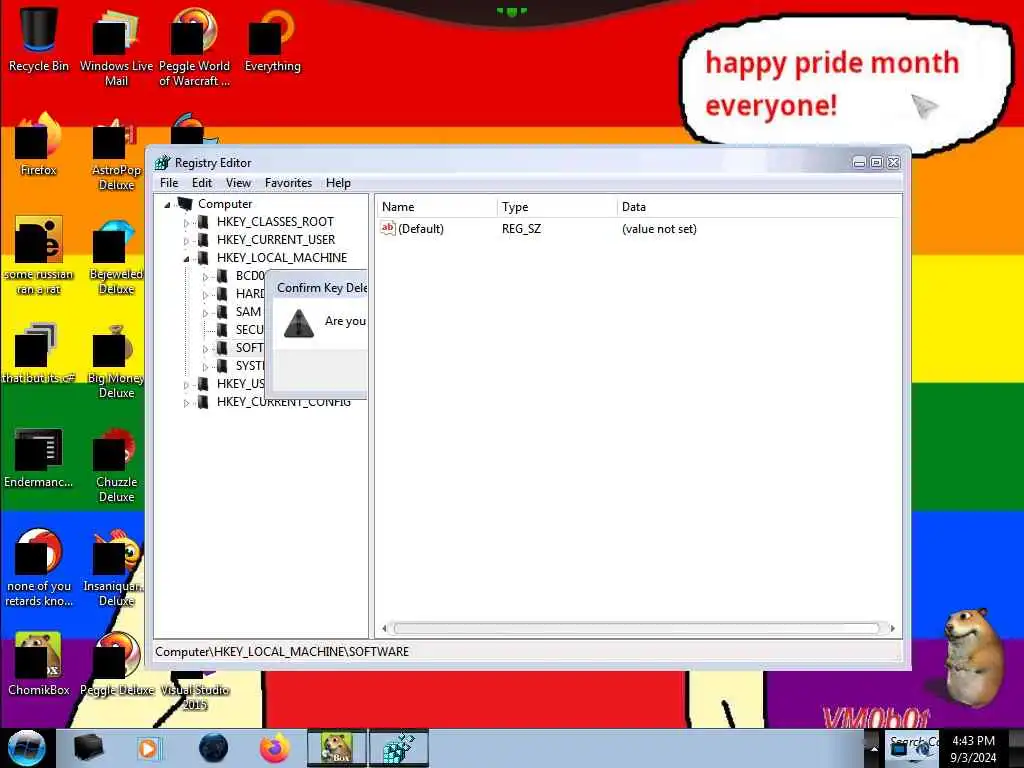1024x768 pixels.
Task: Open Bejeweled Deluxe desktop icon
Action: [x=116, y=257]
